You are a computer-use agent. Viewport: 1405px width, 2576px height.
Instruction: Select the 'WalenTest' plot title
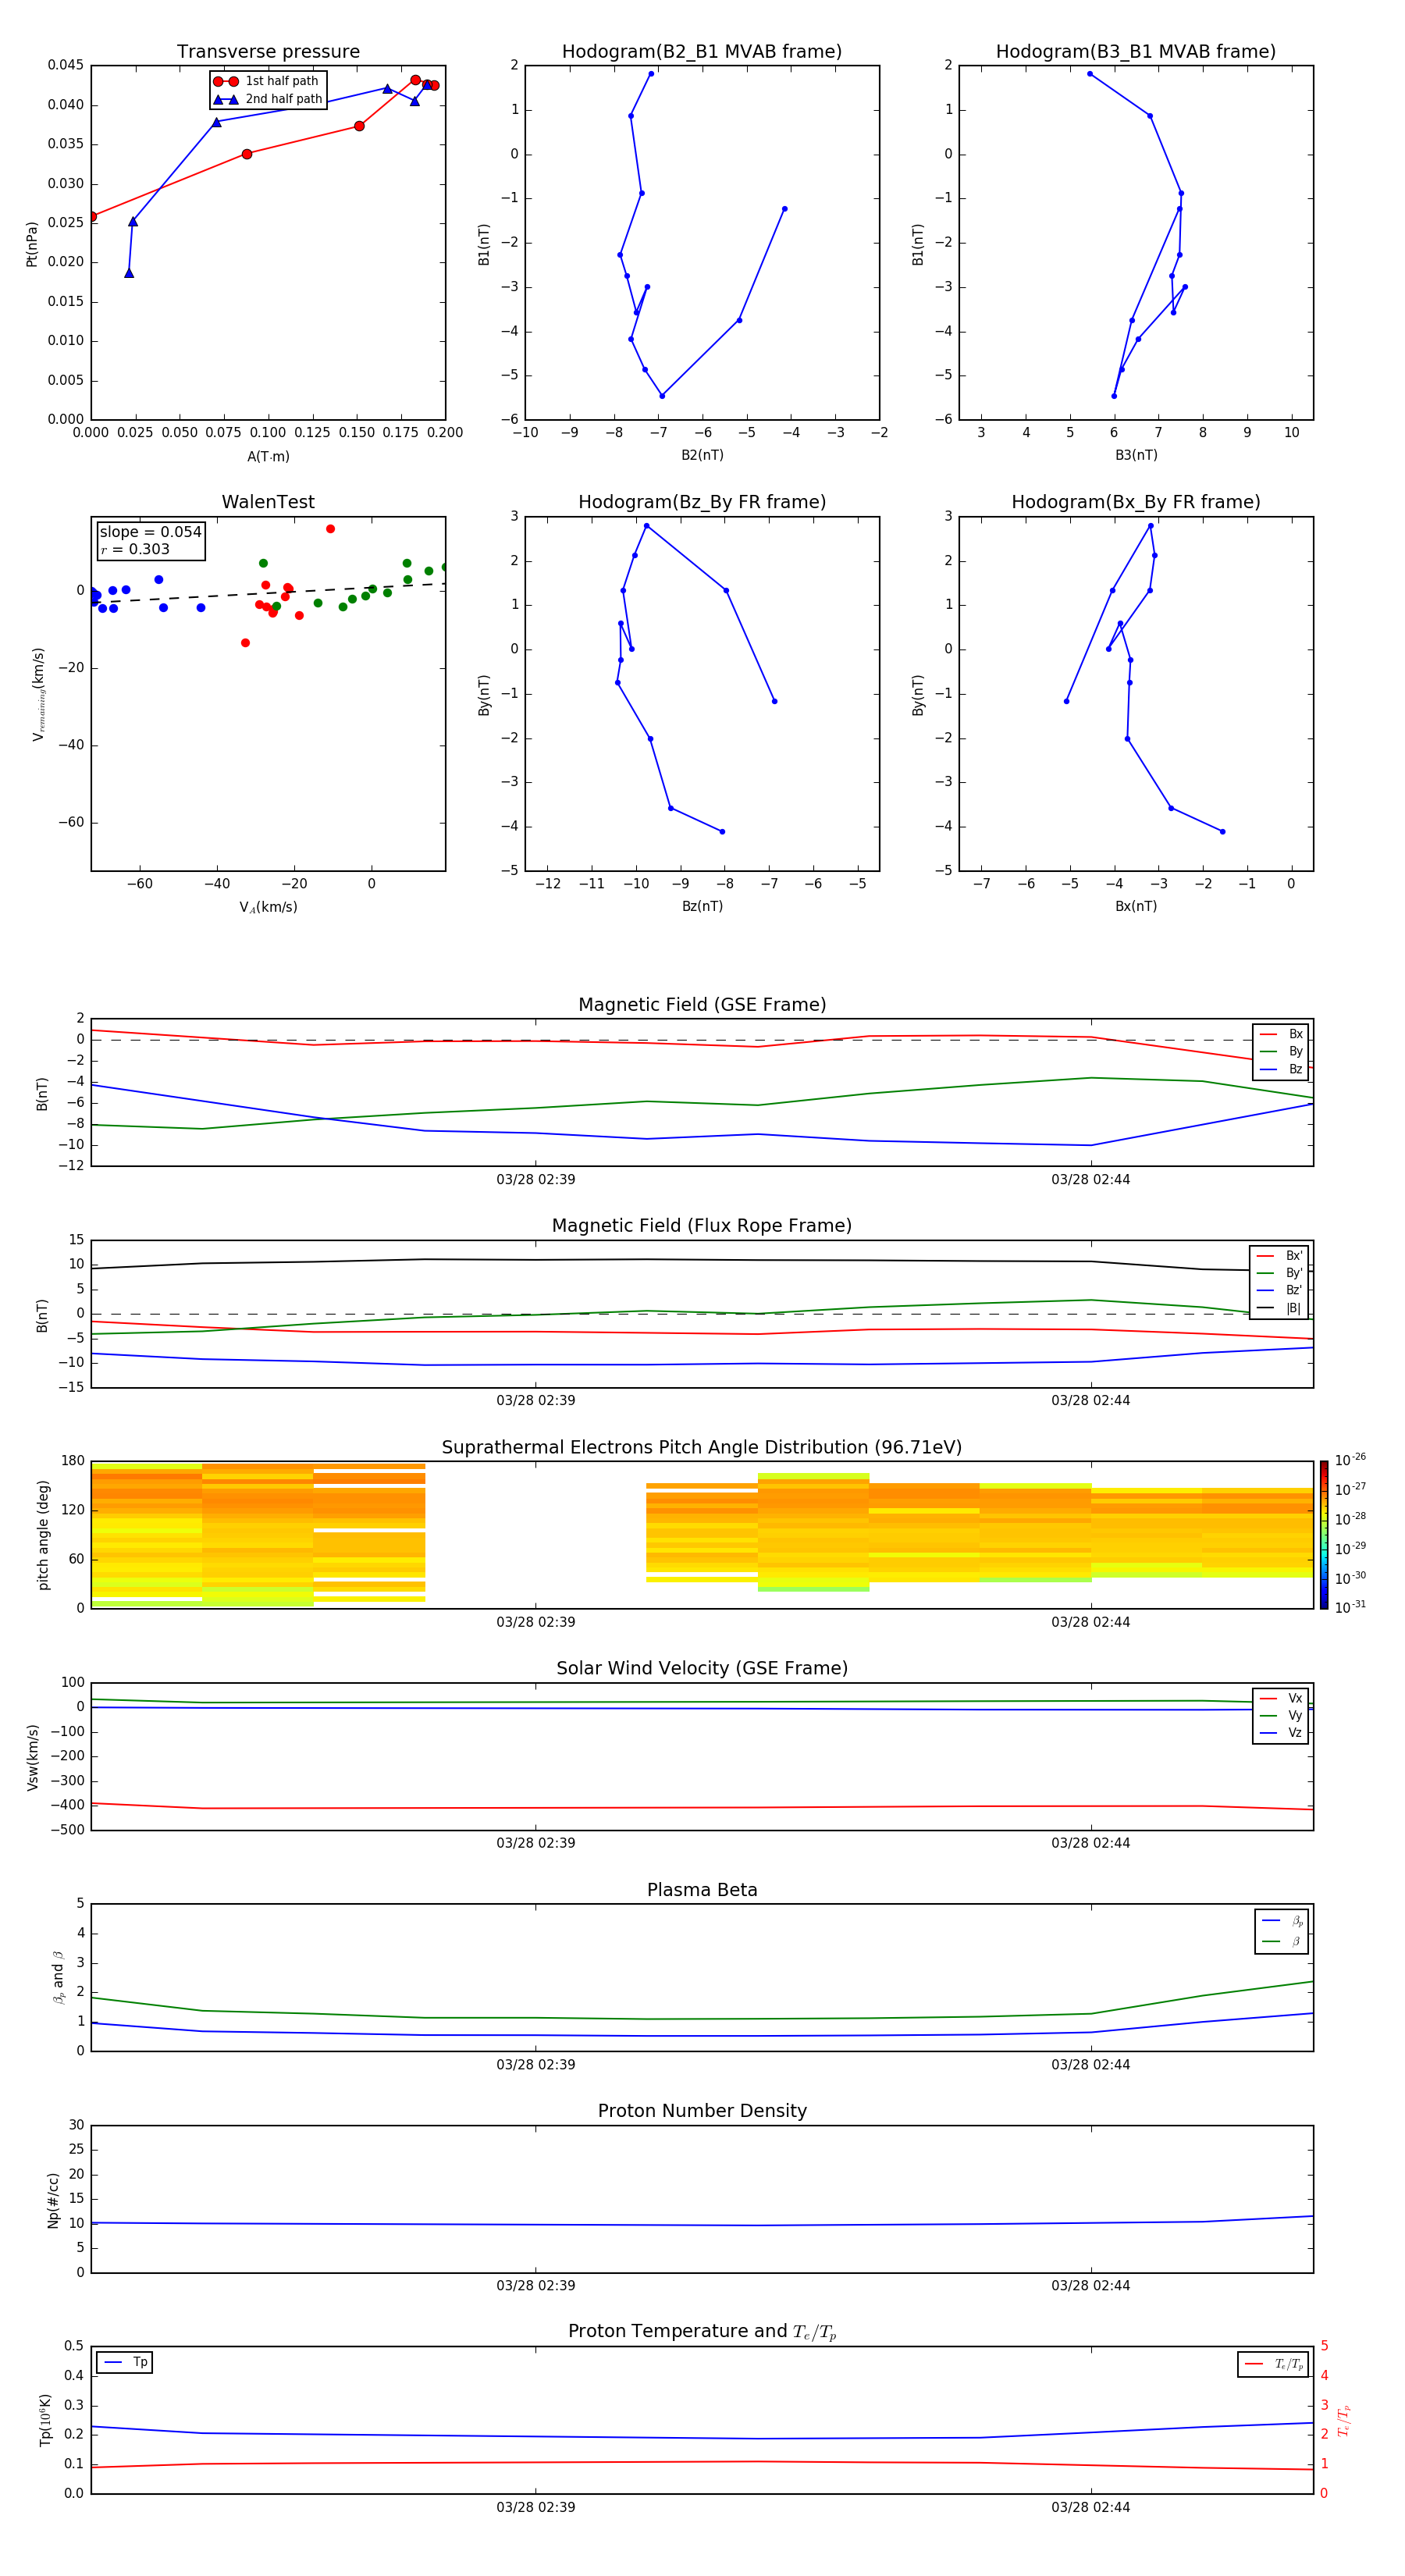tap(268, 502)
